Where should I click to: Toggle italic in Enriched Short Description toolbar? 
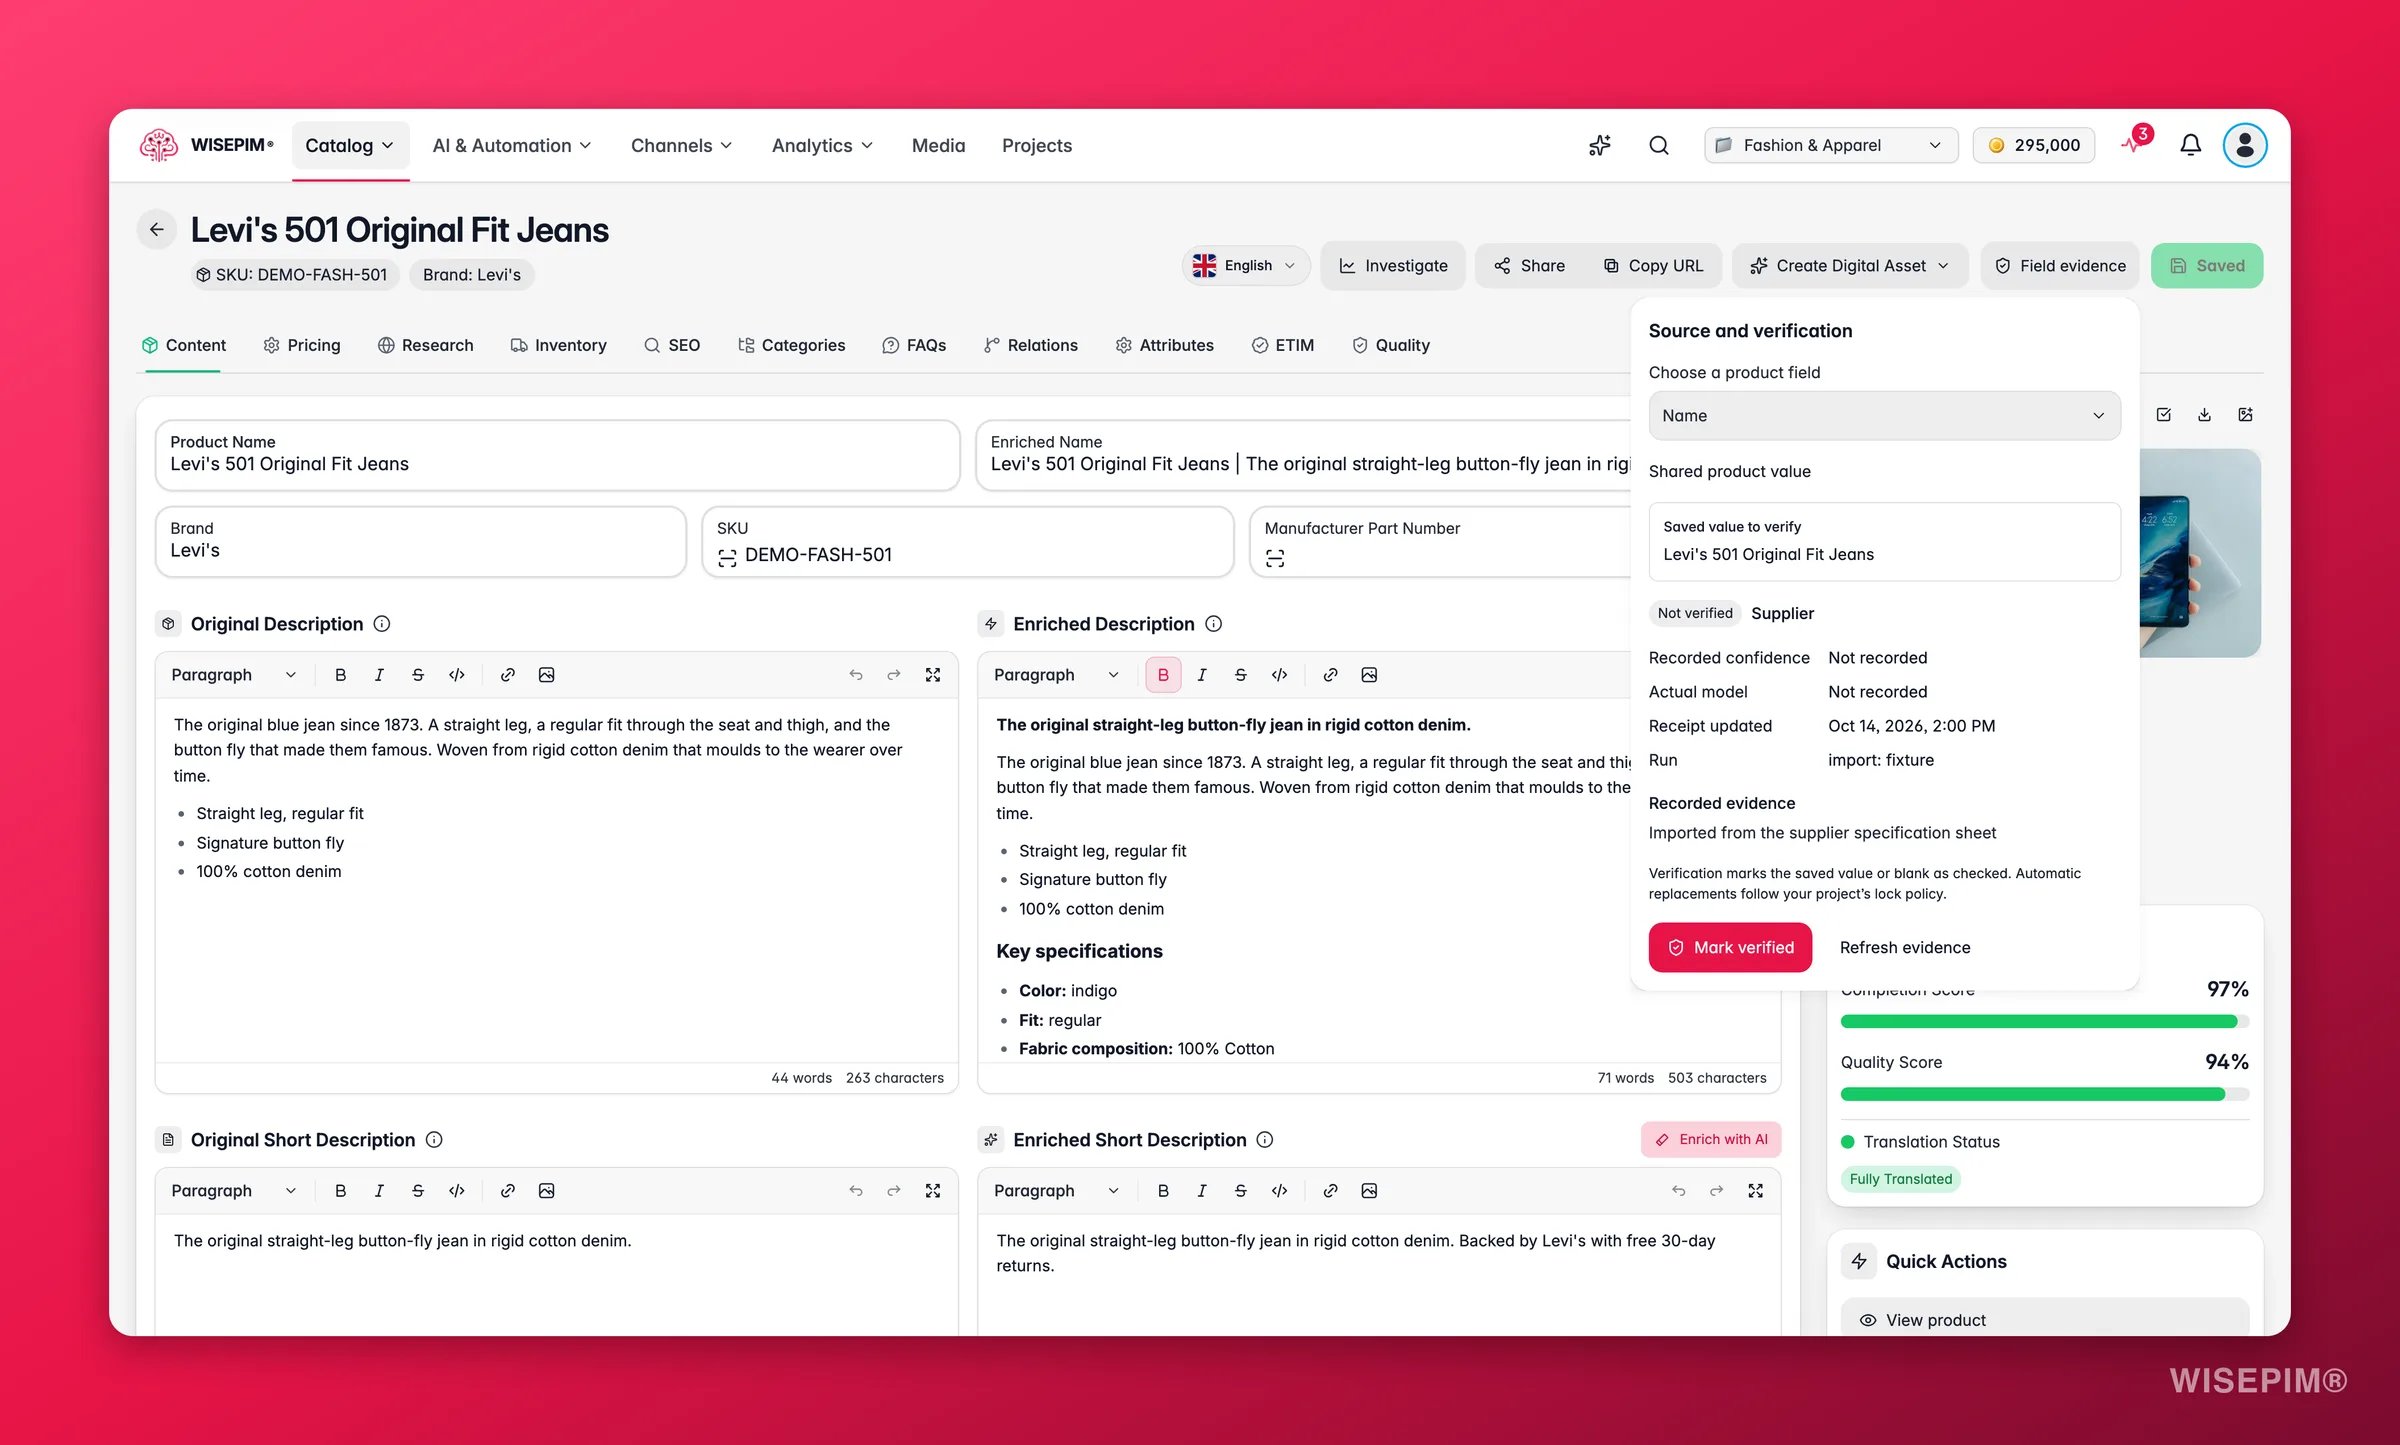point(1202,1191)
